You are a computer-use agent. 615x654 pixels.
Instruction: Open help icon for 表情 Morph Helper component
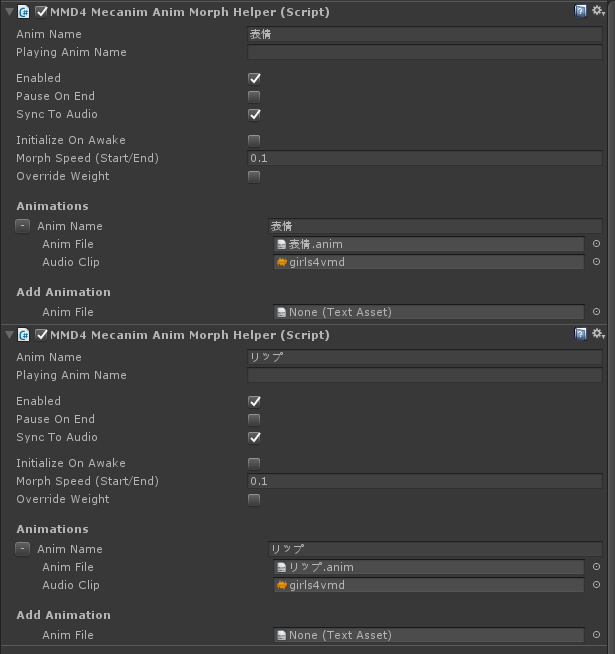581,12
